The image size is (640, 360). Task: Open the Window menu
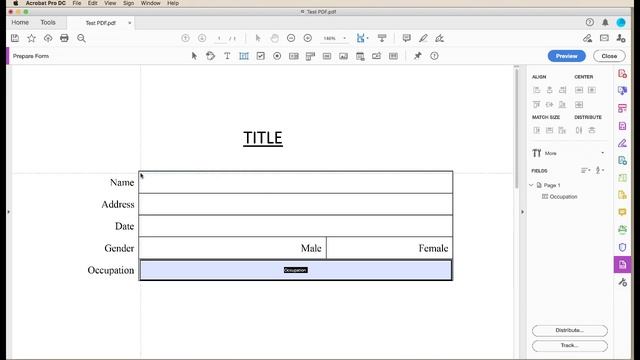[x=151, y=3]
